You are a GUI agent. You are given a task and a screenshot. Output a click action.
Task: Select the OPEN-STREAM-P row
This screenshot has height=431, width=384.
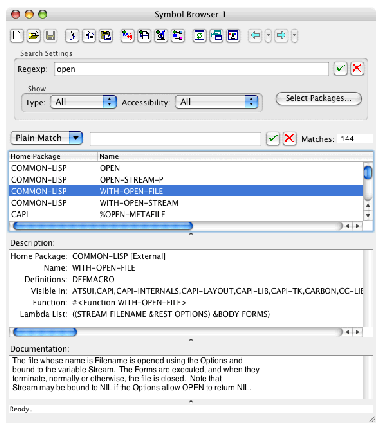pyautogui.click(x=186, y=180)
